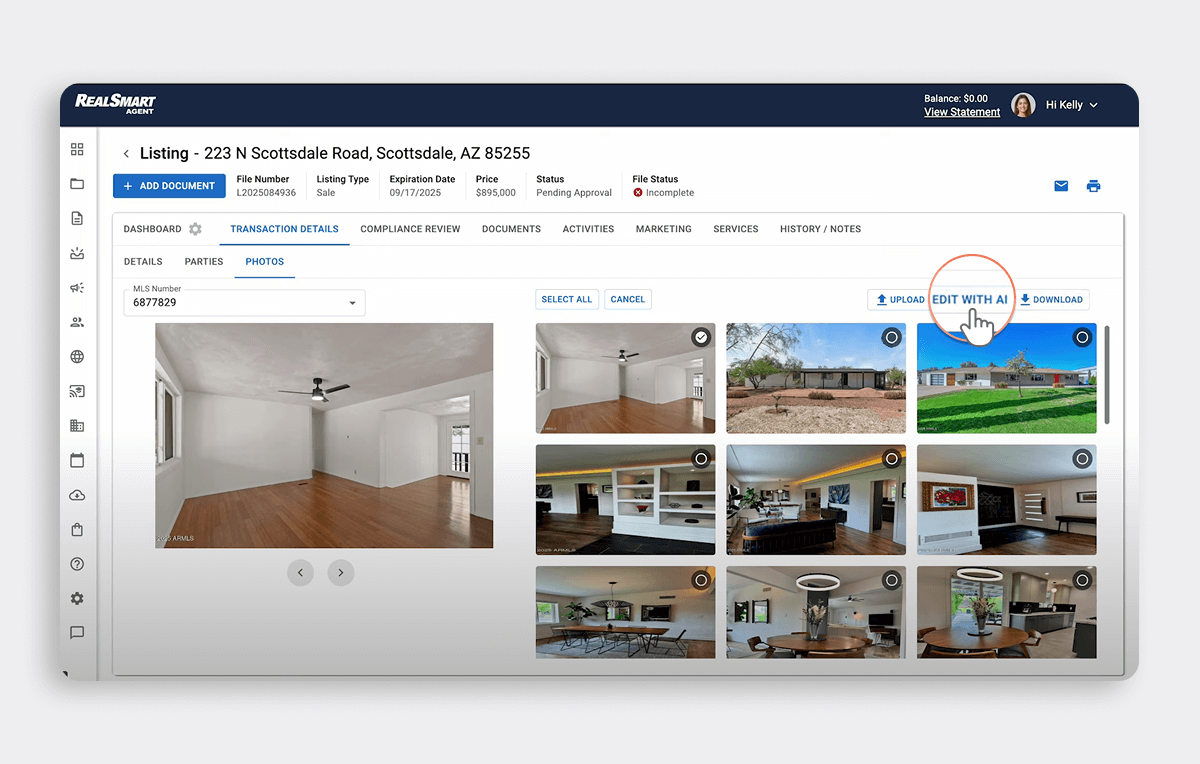Click the Edit With AI button

coord(970,299)
